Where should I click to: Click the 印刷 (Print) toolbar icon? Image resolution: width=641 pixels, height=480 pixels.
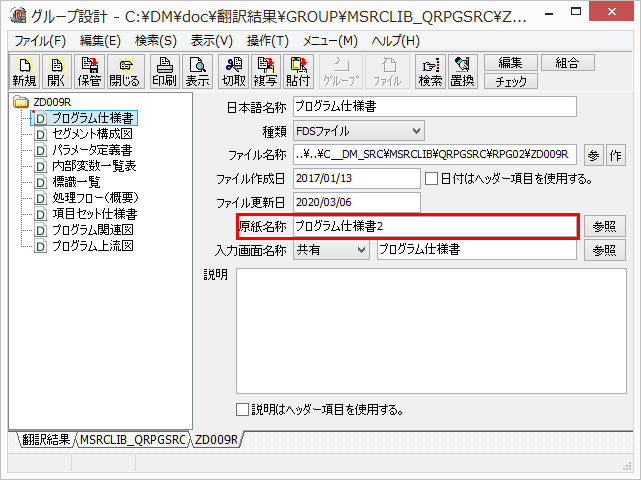165,72
